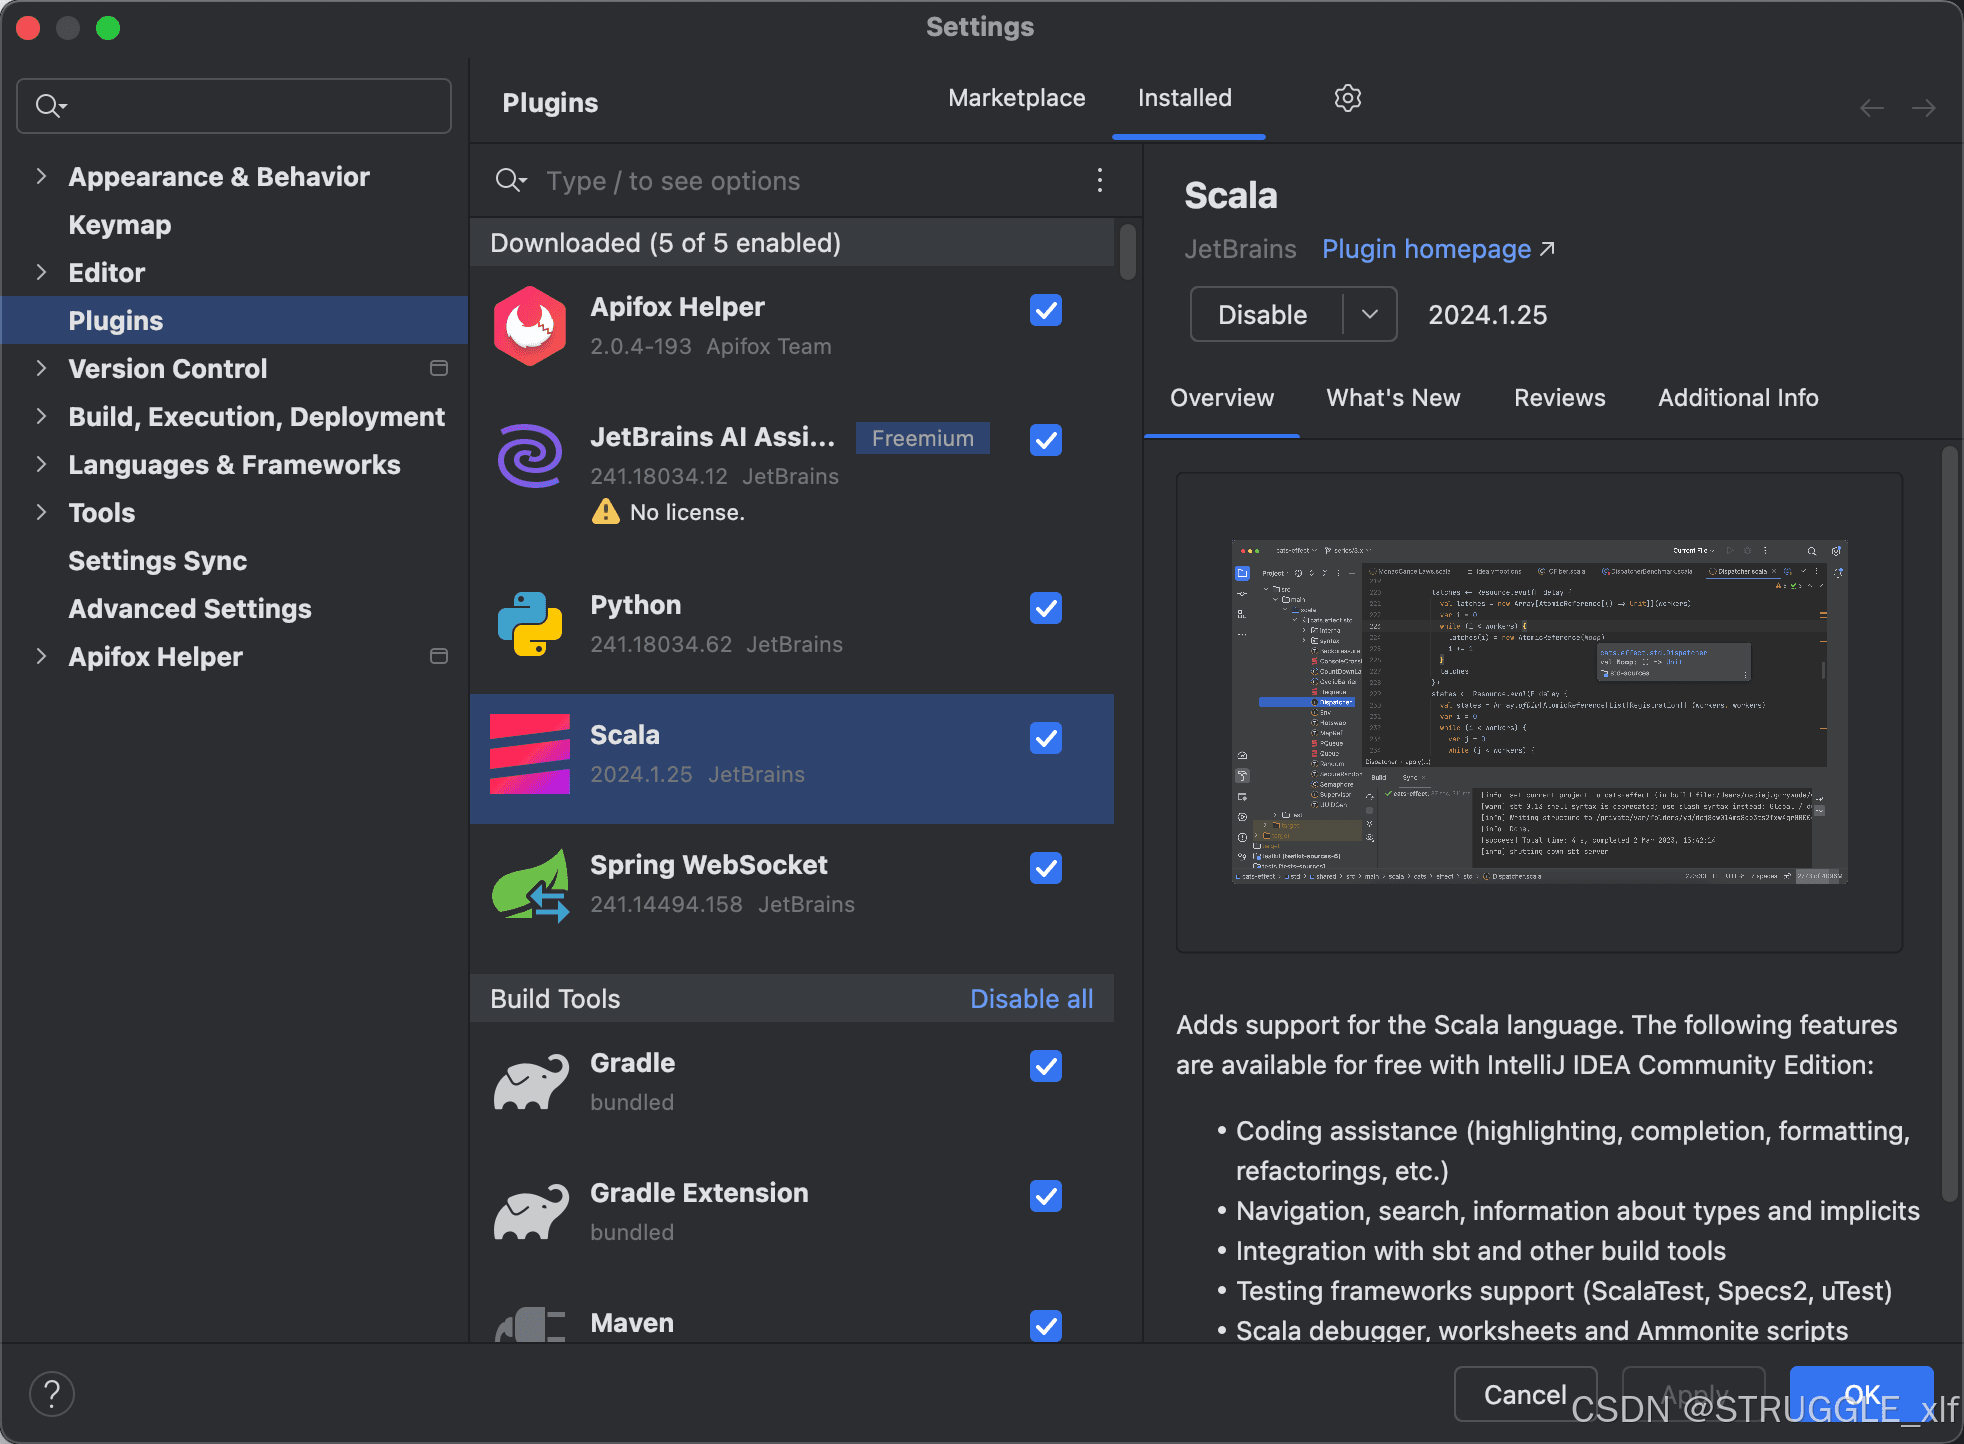Image resolution: width=1964 pixels, height=1444 pixels.
Task: Click the Scala description panel scrollbar
Action: point(1949,823)
